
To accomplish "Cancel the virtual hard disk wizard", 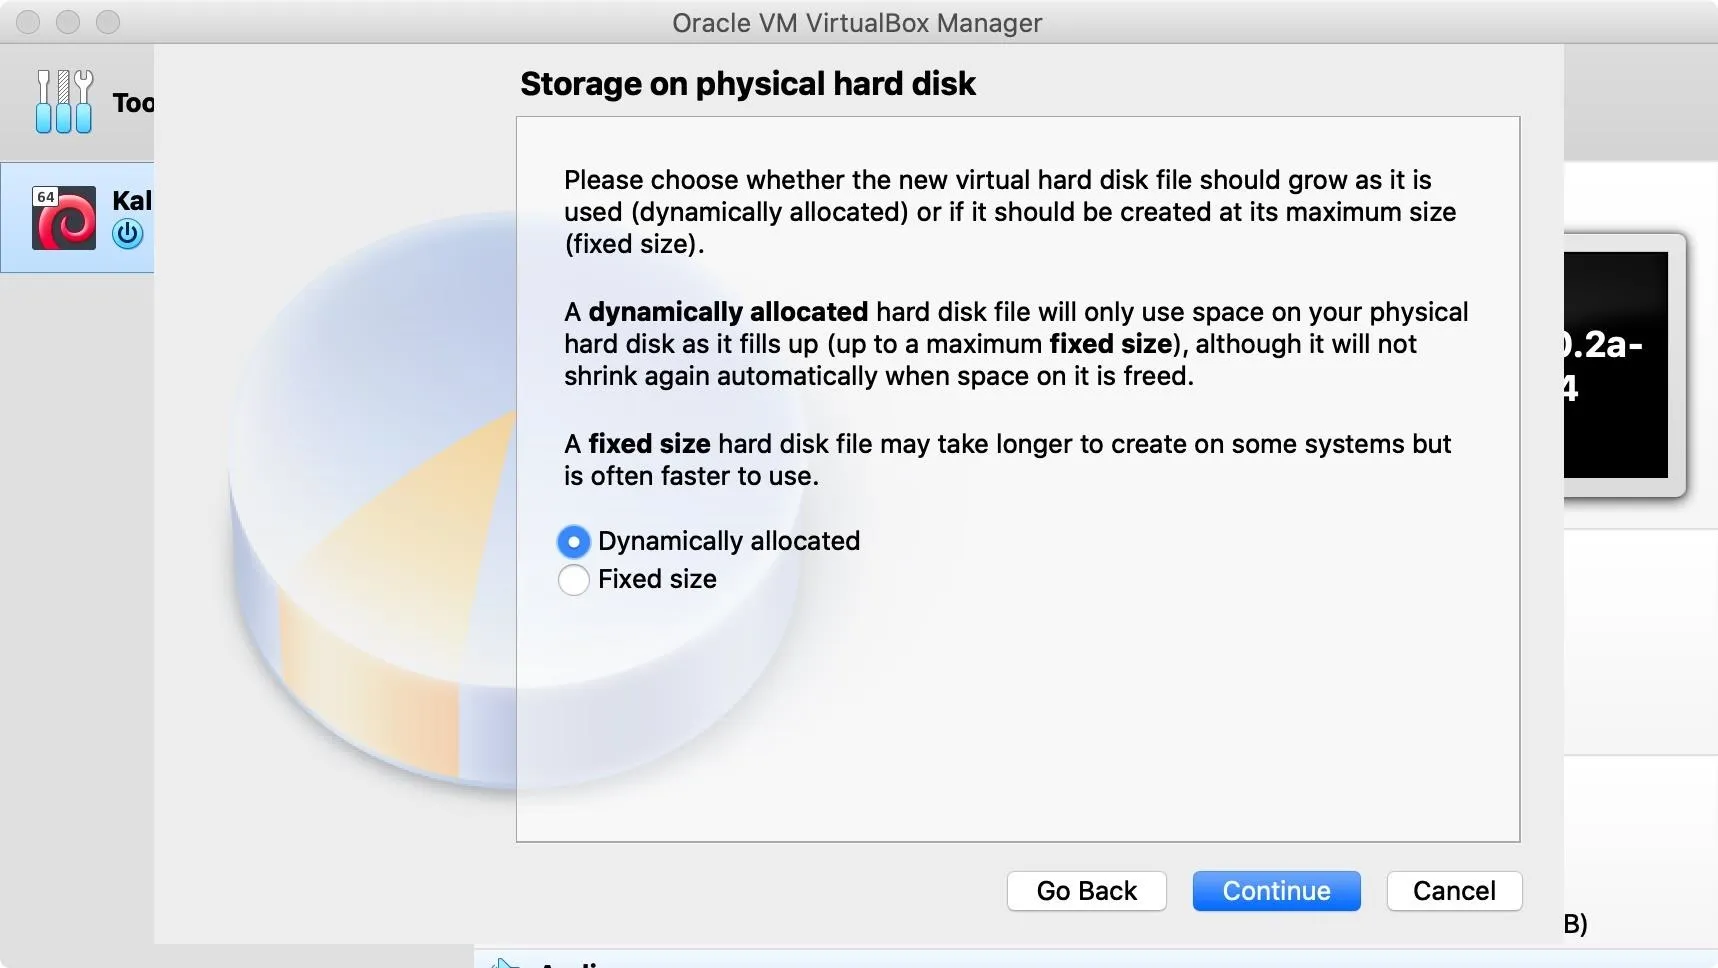I will tap(1455, 891).
